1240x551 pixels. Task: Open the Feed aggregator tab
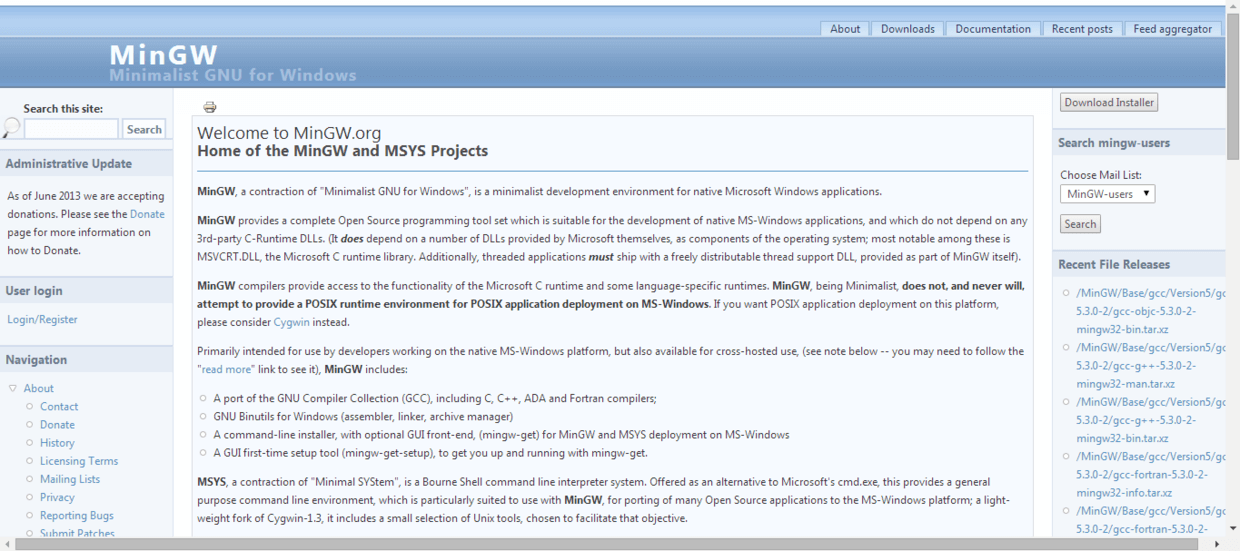pos(1172,29)
